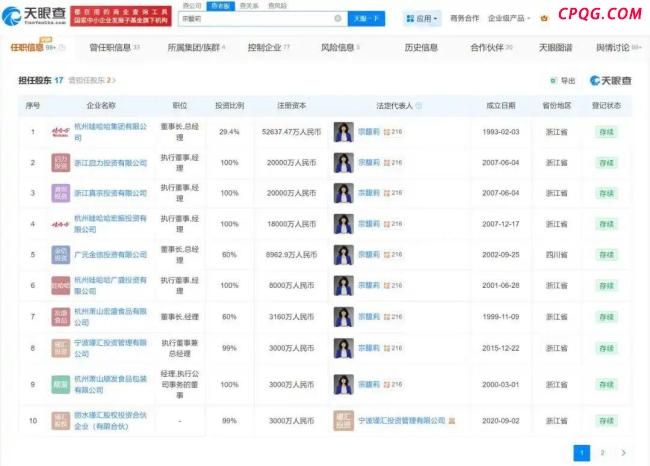650x466 pixels.
Task: Click the clear (x) icon in search box
Action: [337, 18]
